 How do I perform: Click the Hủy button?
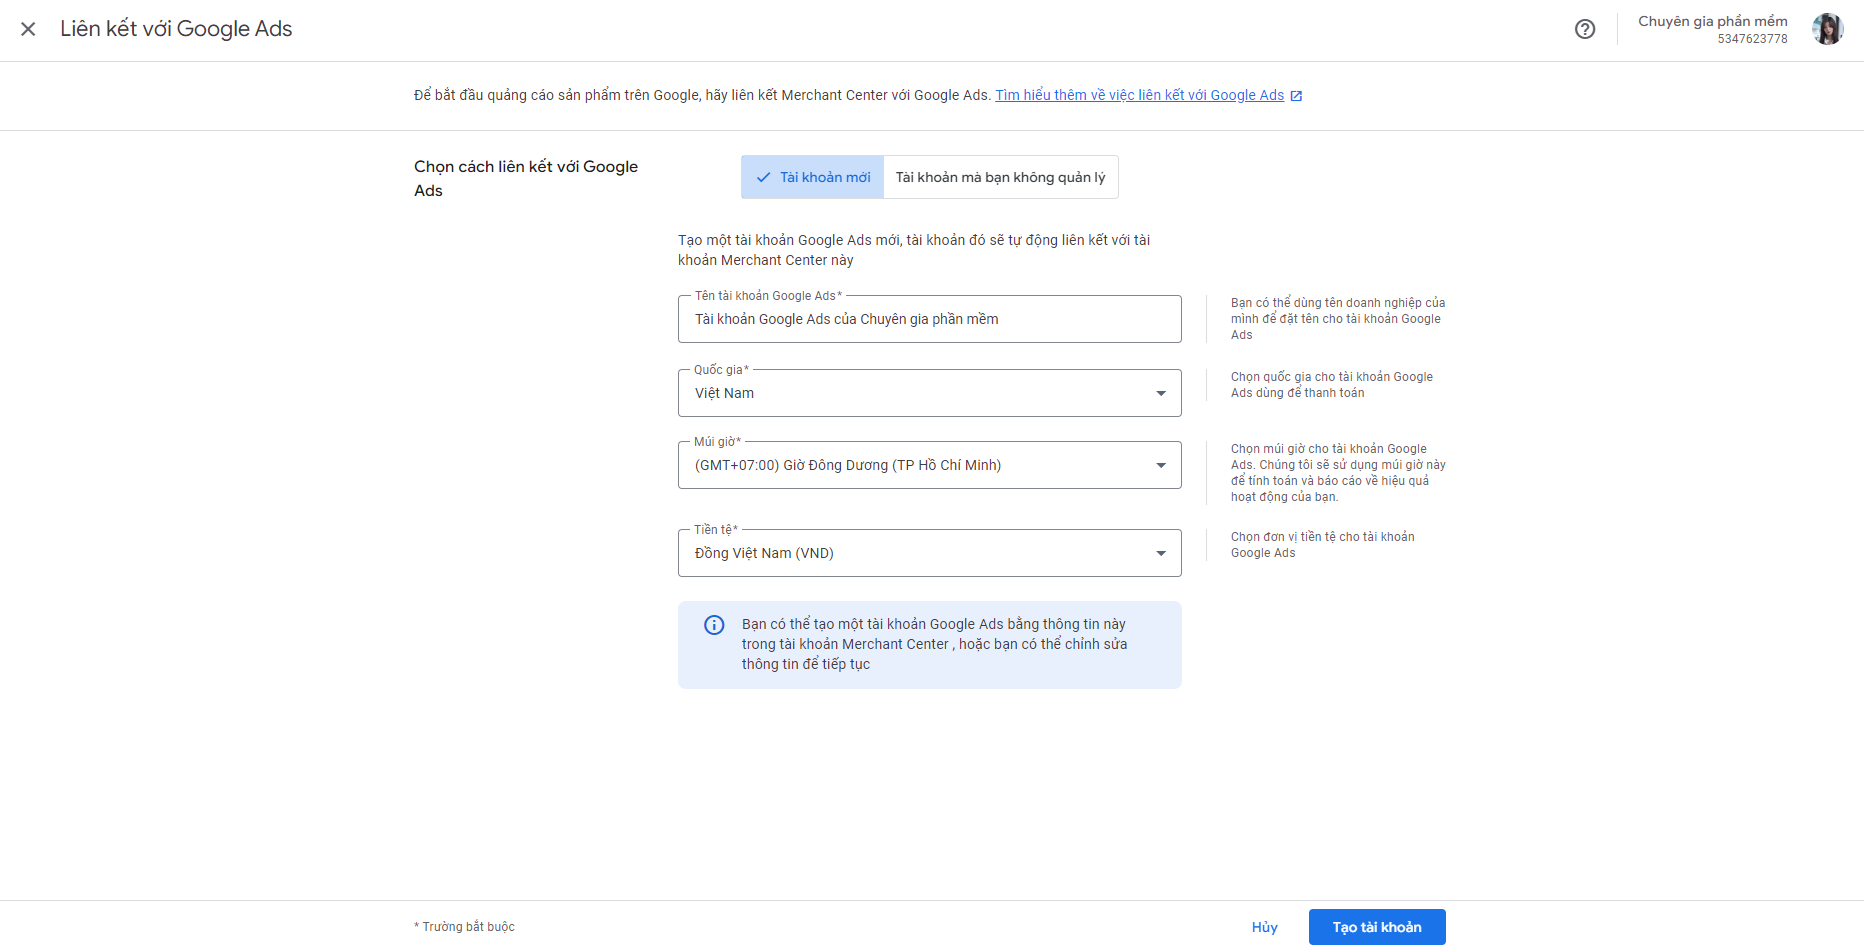coord(1265,927)
